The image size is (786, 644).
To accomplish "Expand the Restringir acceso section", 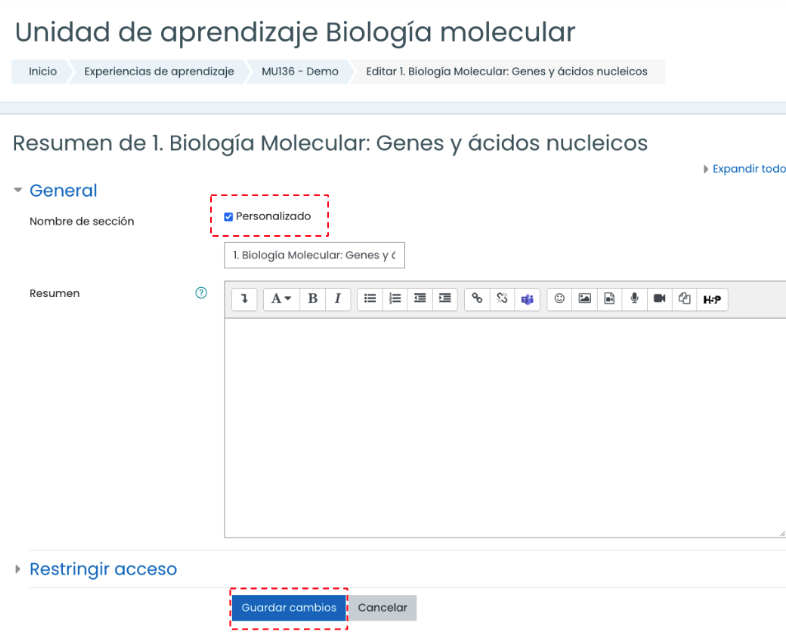I will tap(103, 569).
